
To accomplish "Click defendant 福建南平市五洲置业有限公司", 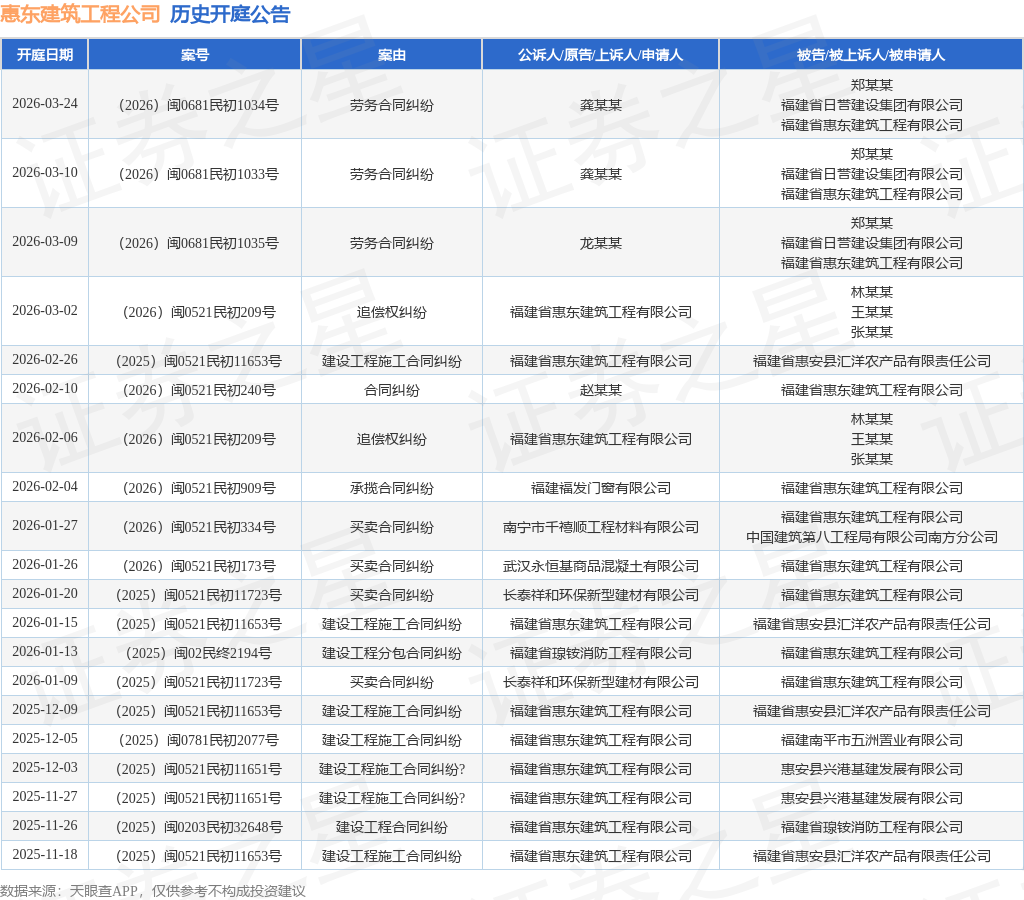I will coord(872,740).
